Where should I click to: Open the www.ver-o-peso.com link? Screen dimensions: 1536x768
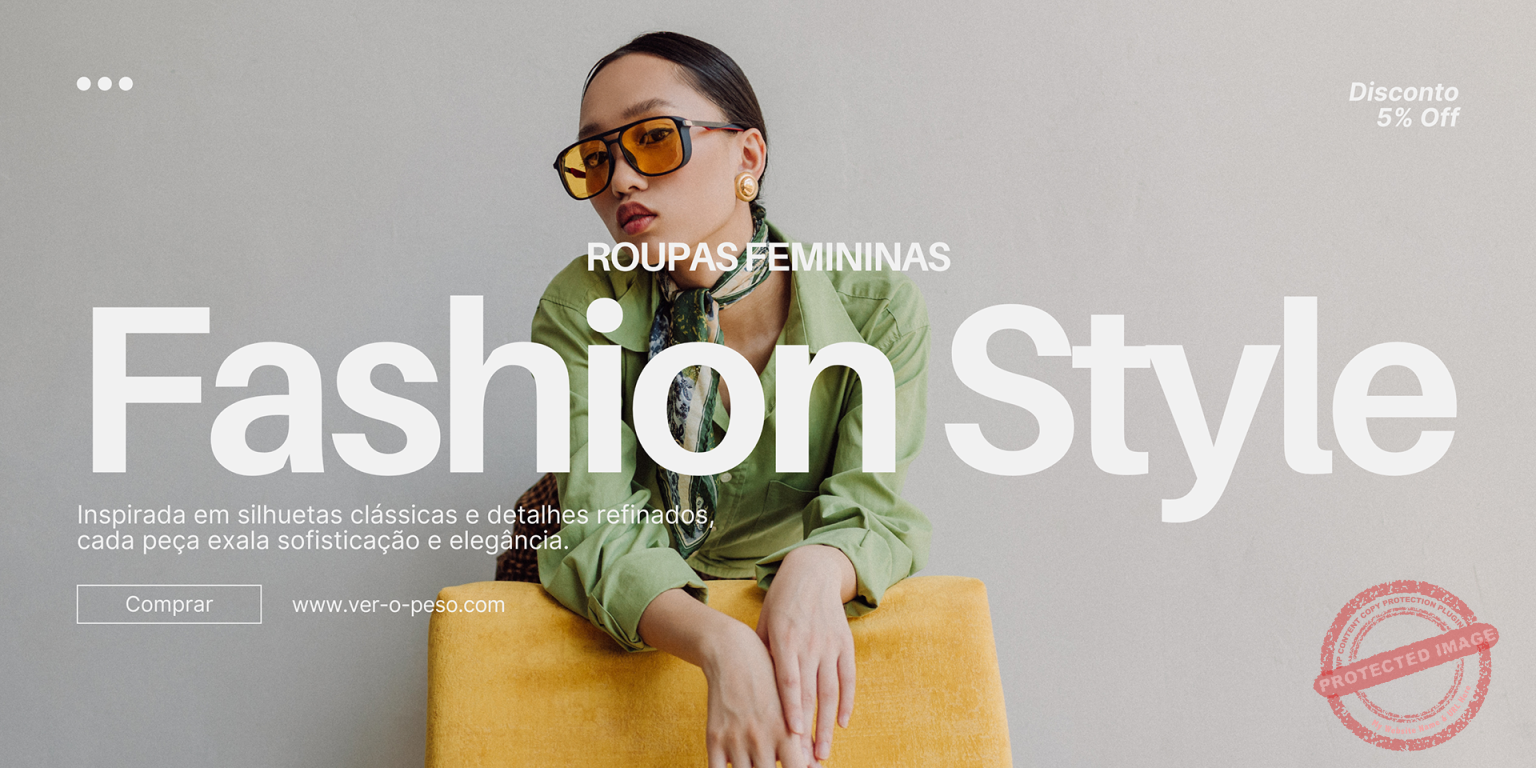[398, 605]
